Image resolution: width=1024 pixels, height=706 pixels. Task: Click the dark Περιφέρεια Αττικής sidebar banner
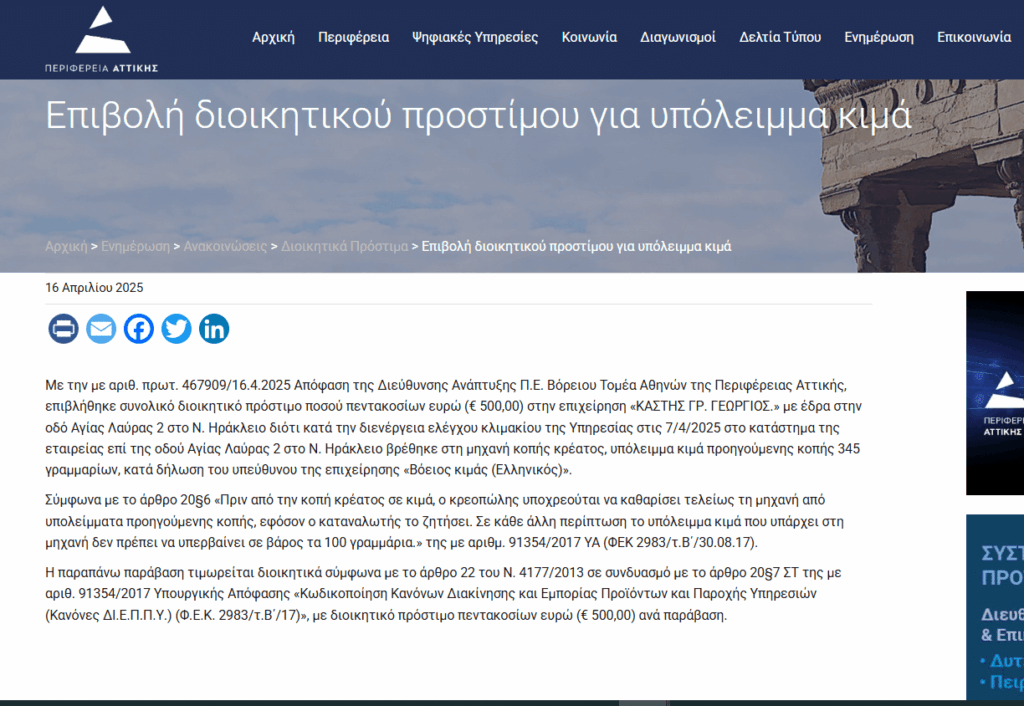pos(995,393)
